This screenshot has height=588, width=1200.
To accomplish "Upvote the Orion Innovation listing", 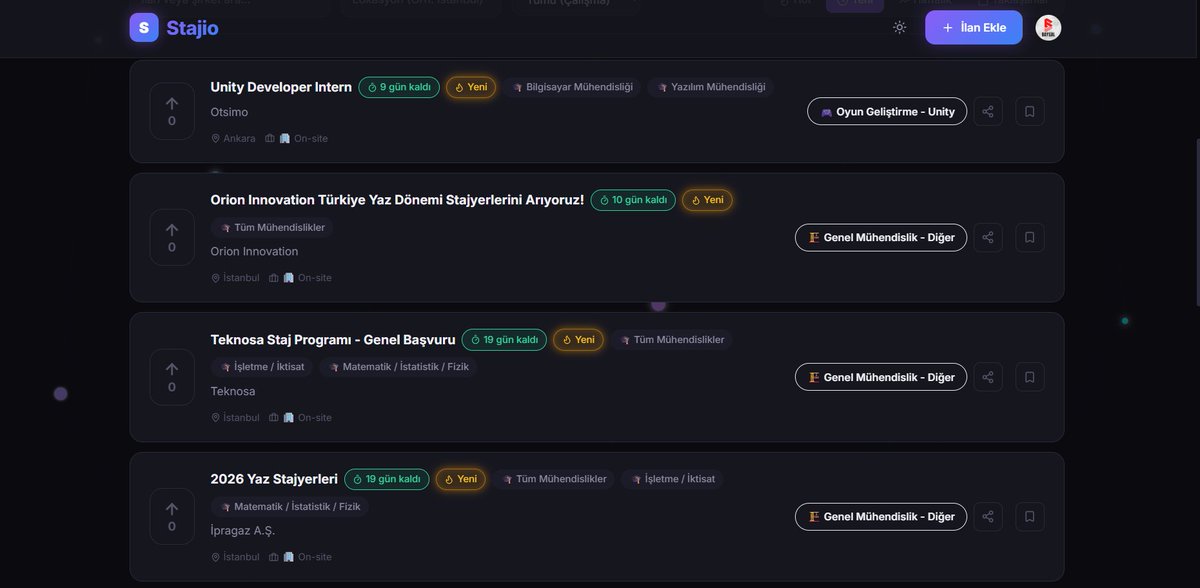I will pos(172,237).
